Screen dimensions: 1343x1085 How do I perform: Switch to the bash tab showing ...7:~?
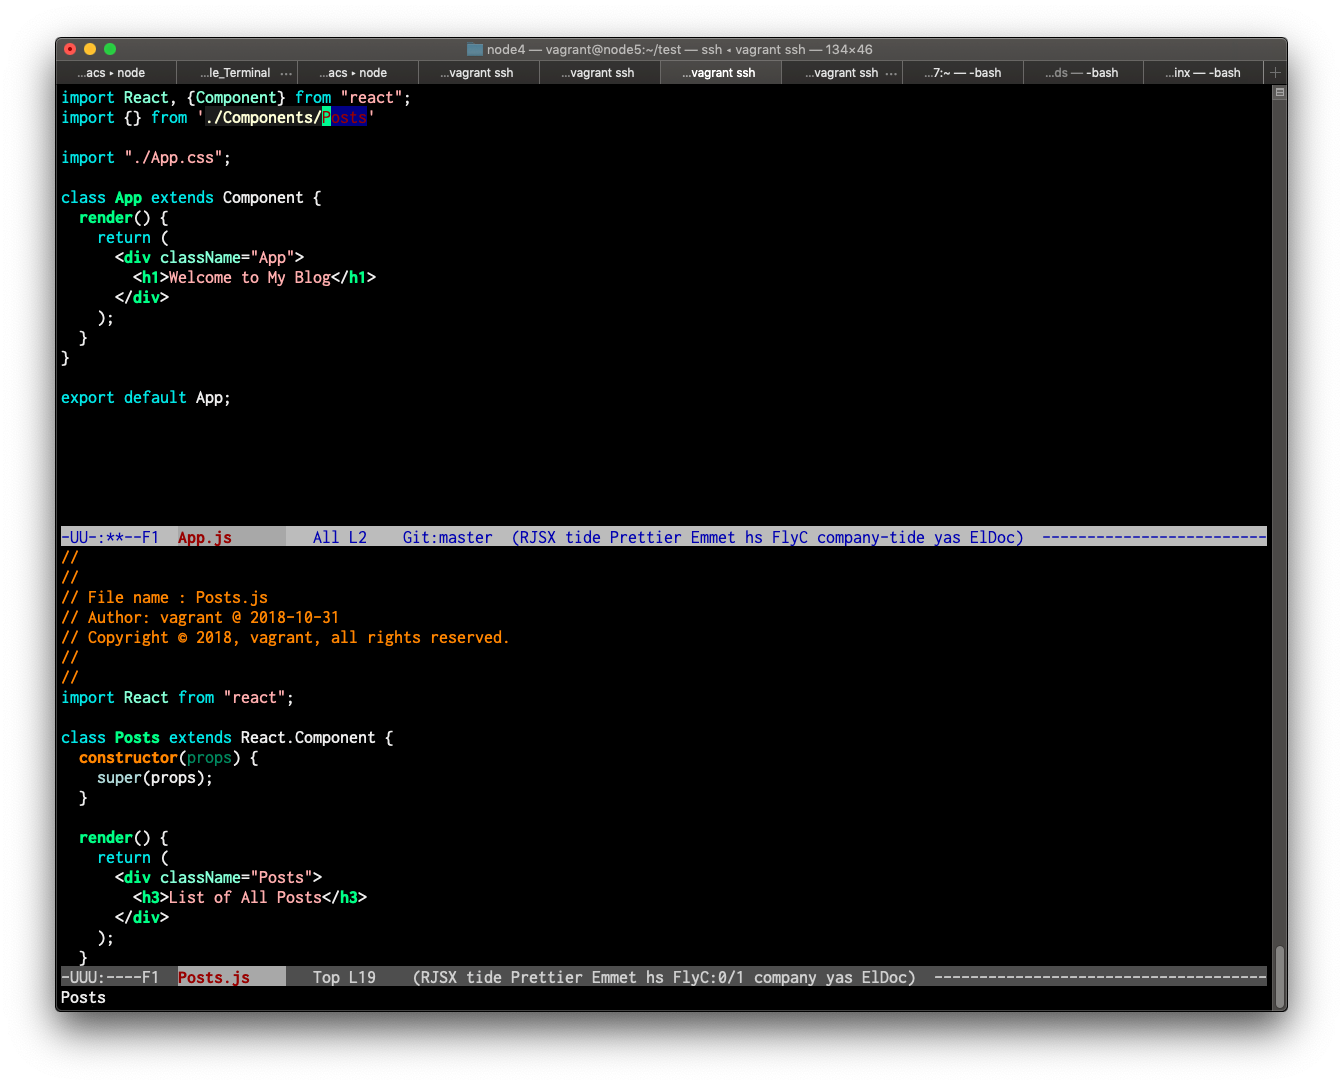(x=963, y=72)
